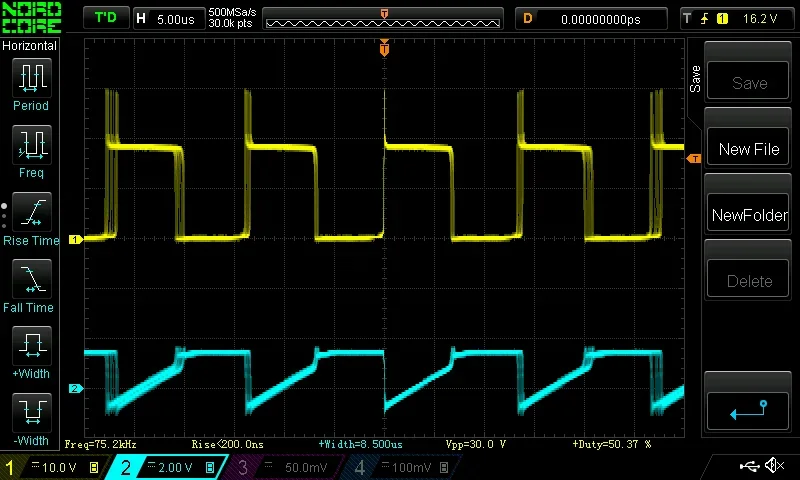800x480 pixels.
Task: Click the Save button
Action: coord(748,80)
